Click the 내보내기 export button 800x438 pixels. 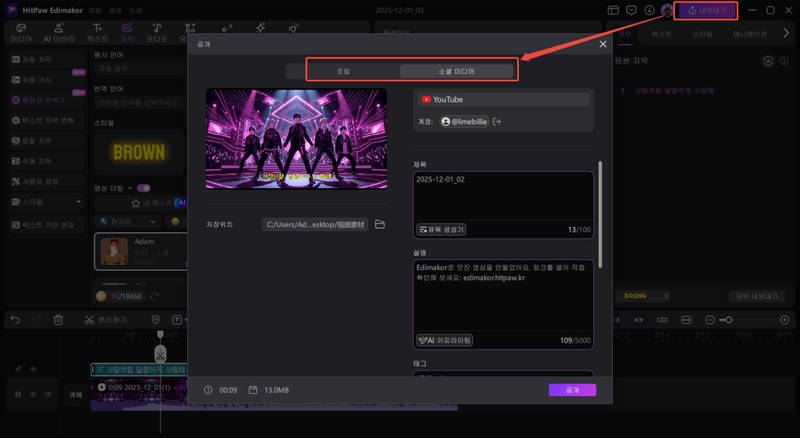(x=707, y=10)
